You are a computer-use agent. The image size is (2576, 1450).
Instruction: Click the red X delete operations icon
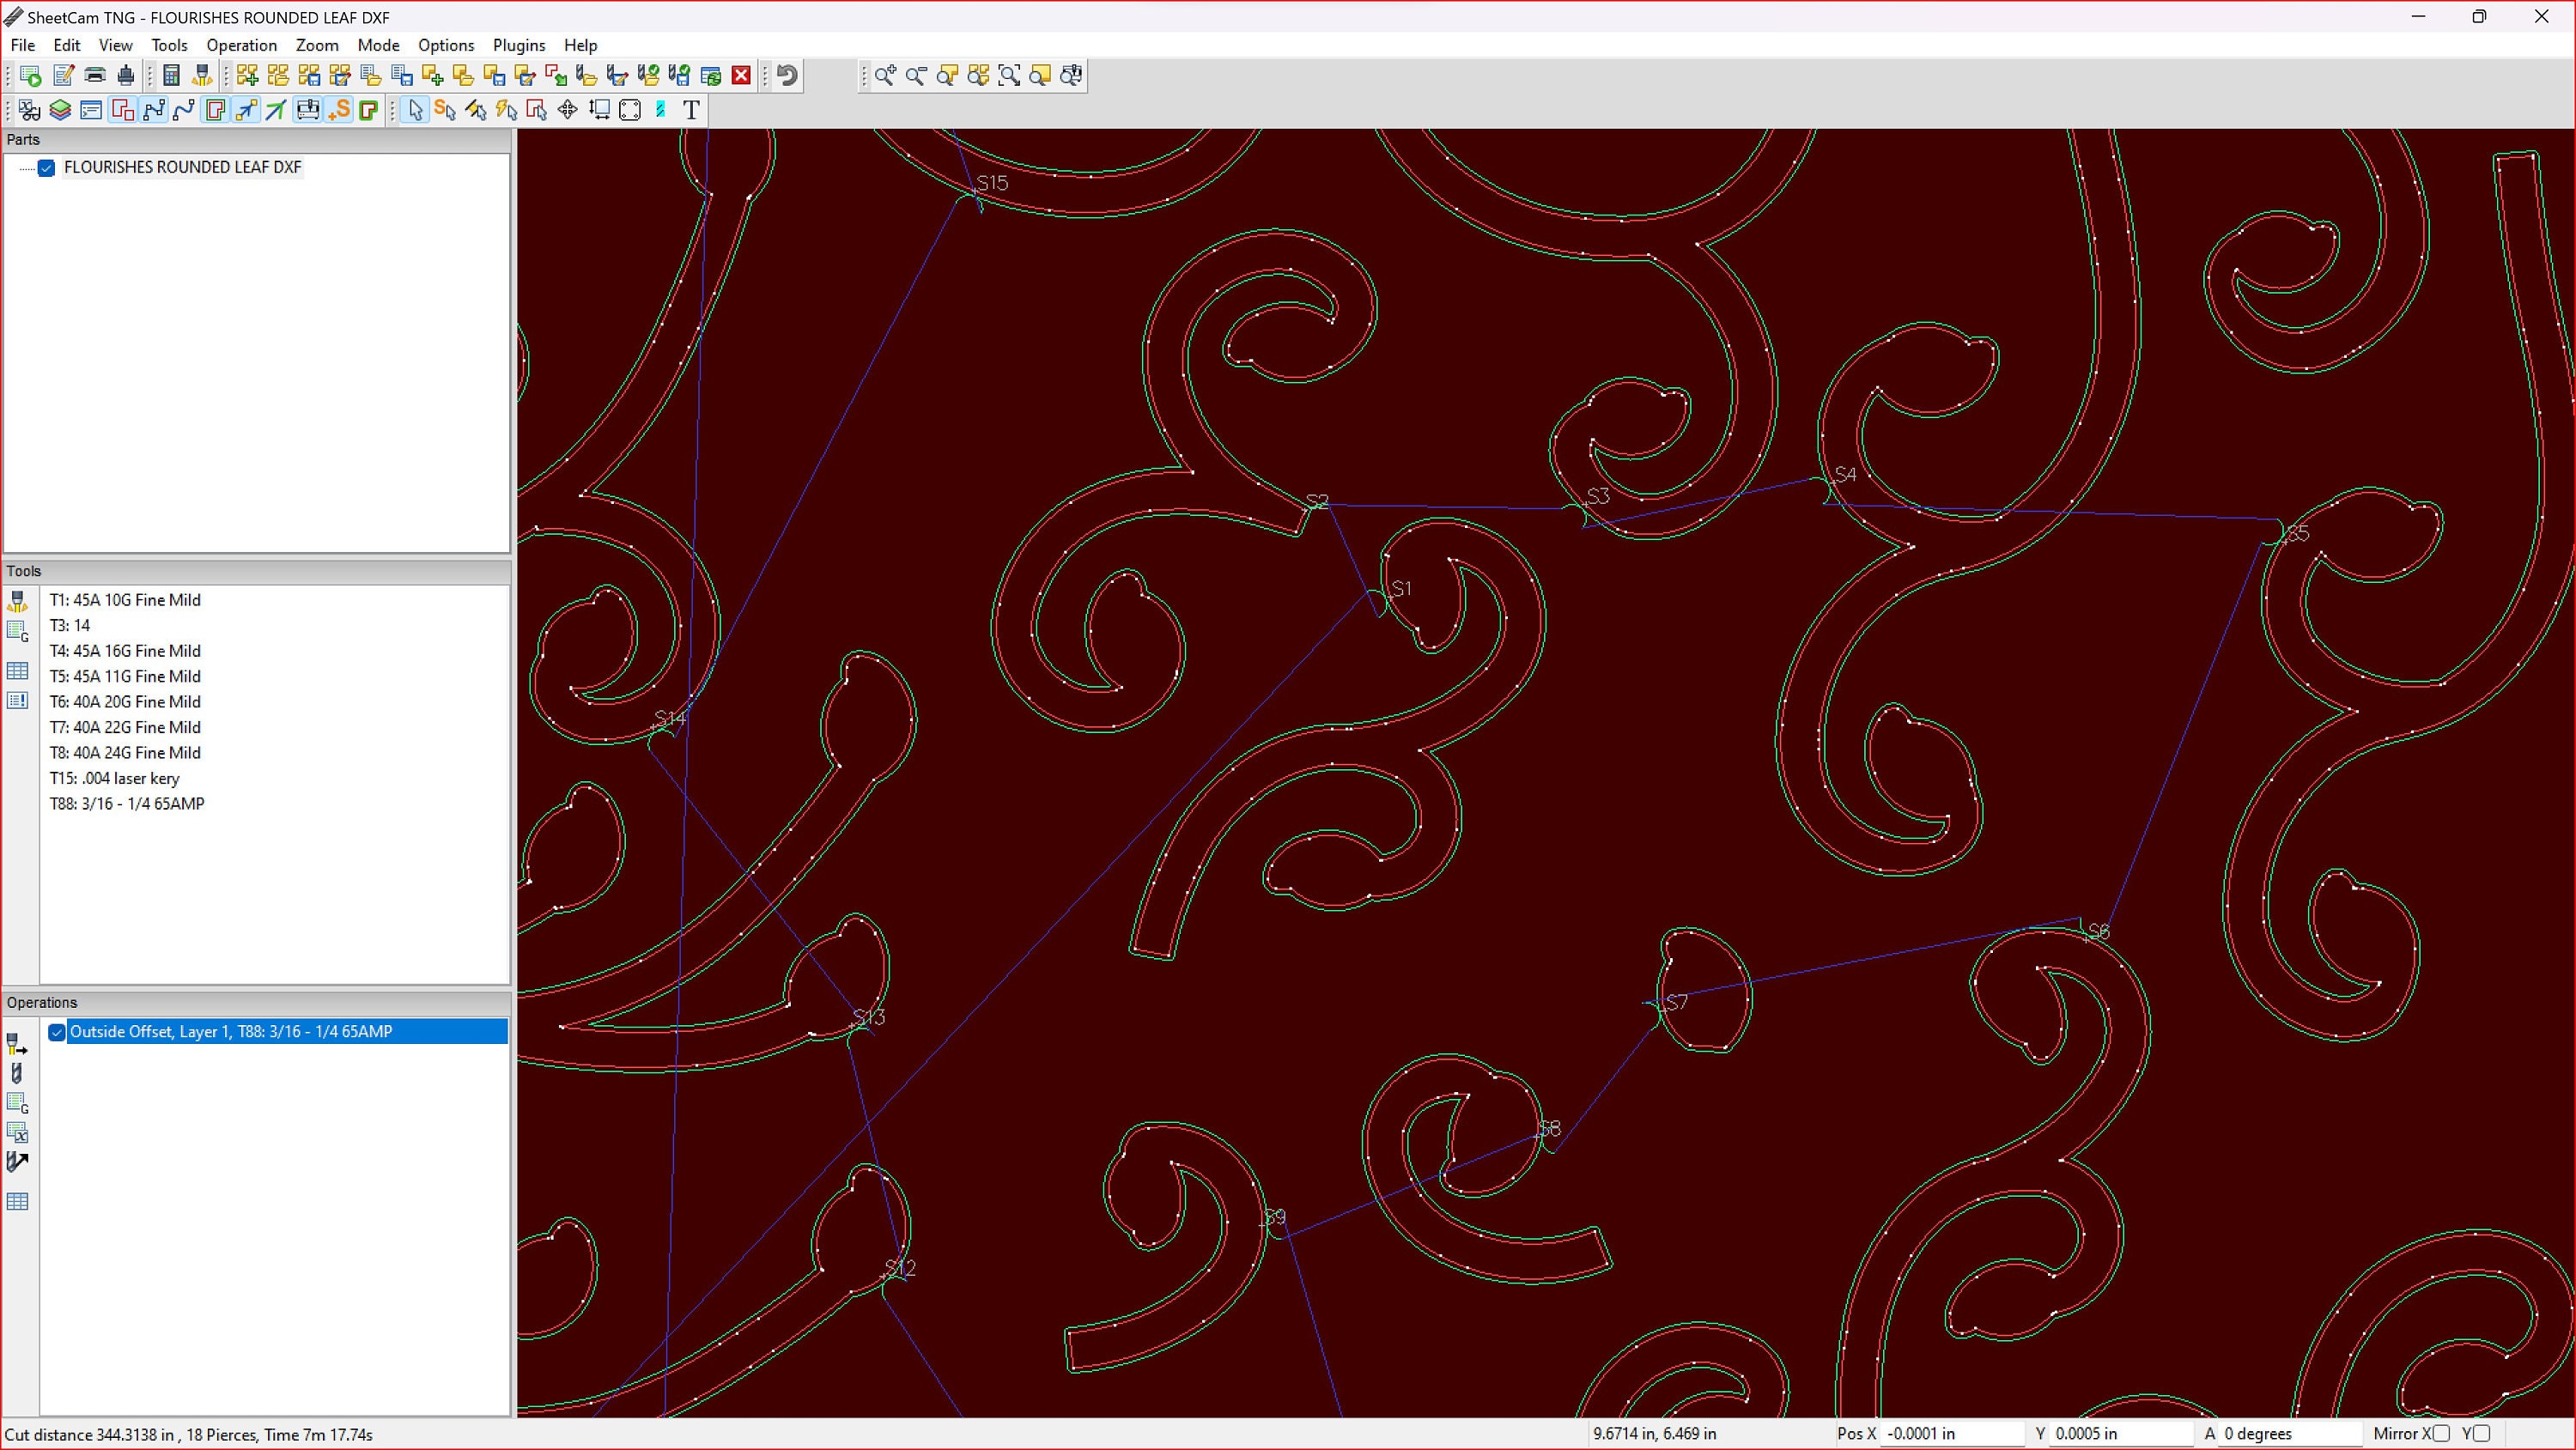[740, 75]
